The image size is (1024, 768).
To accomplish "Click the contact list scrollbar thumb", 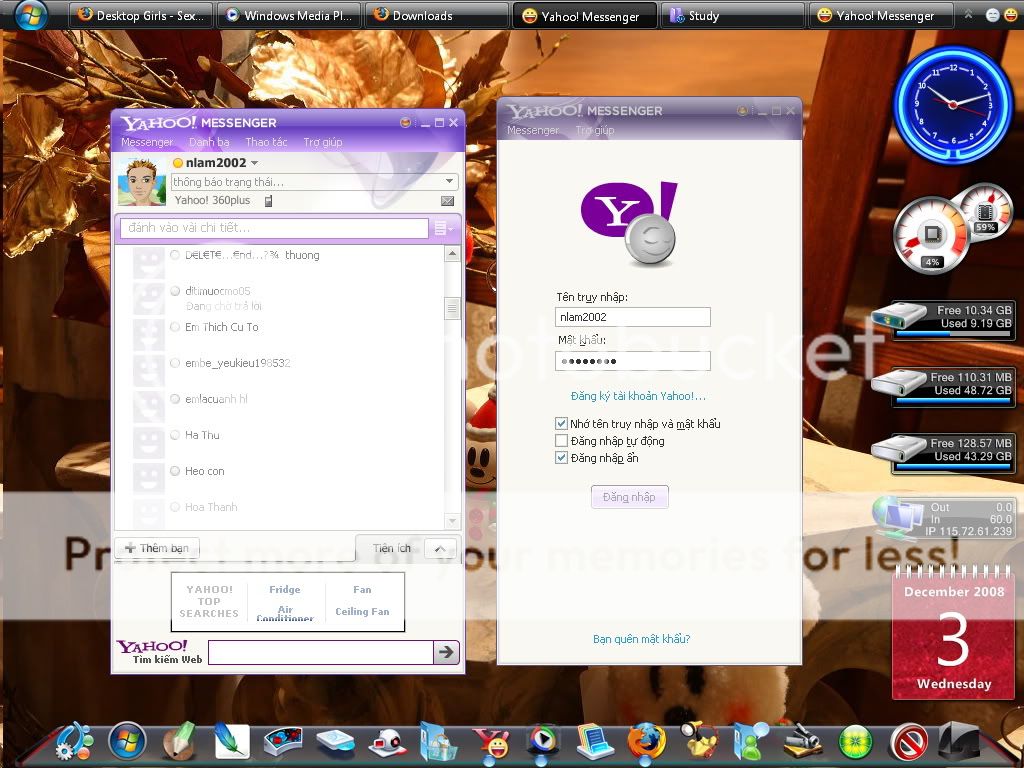I will (452, 308).
